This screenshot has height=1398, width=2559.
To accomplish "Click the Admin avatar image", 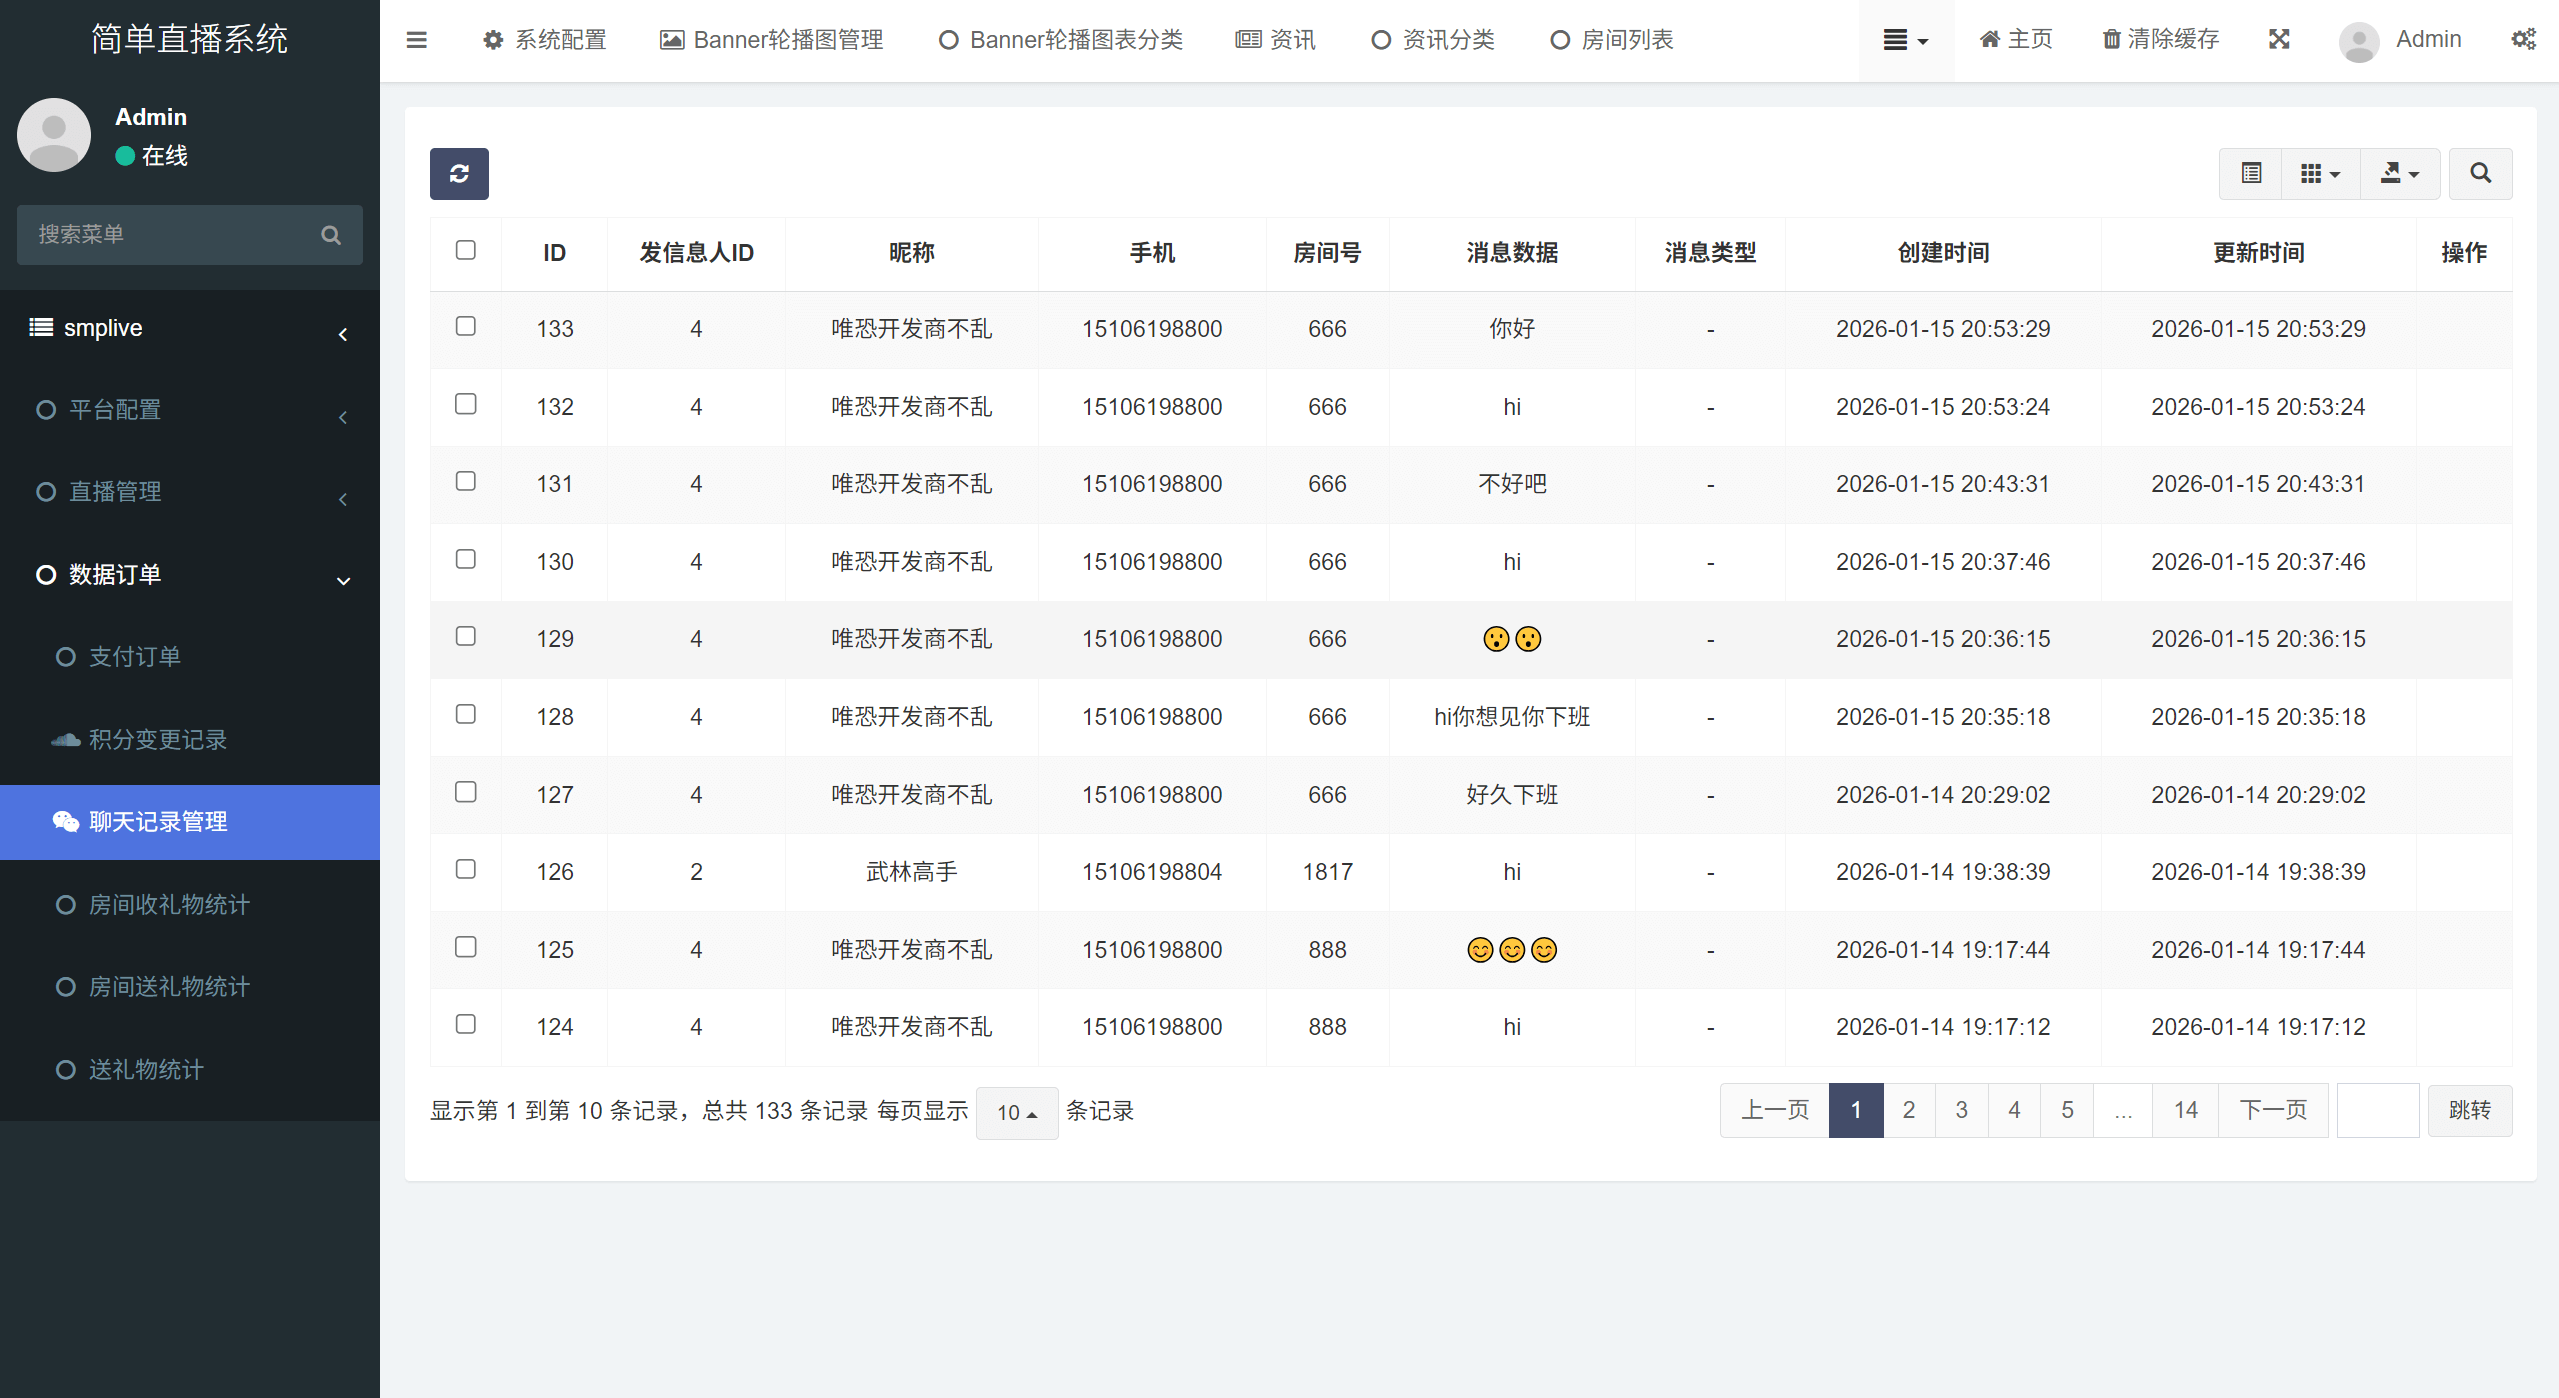I will pos(2358,41).
